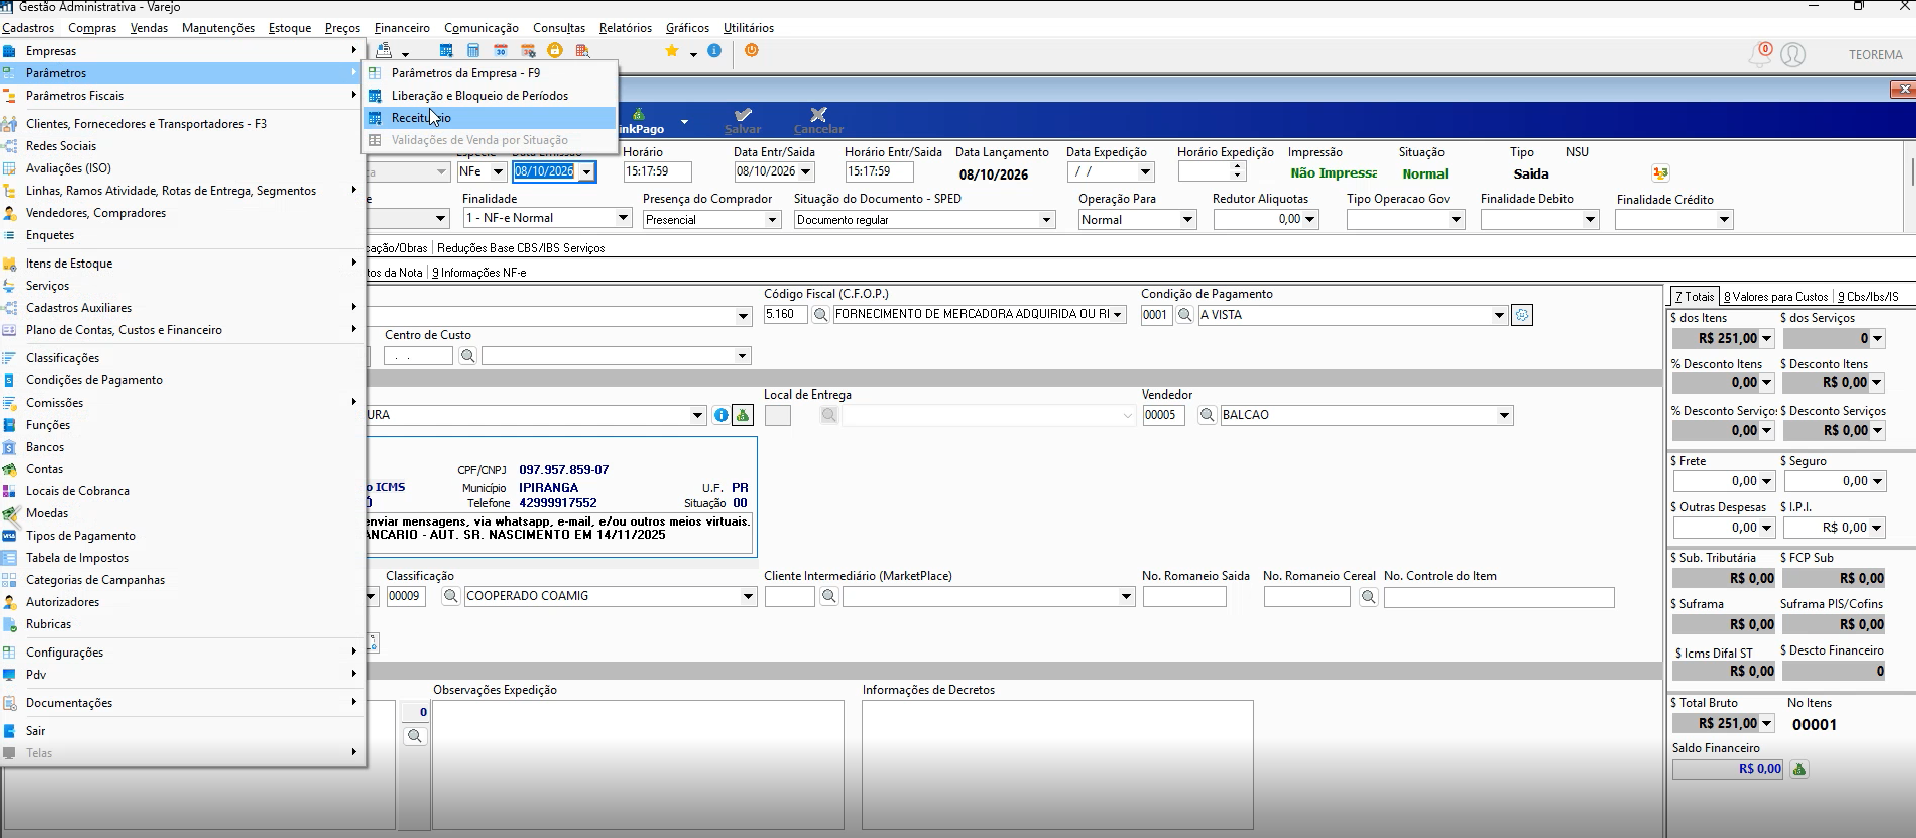Click the gear icon beside Condição de Pagamento

(1522, 315)
